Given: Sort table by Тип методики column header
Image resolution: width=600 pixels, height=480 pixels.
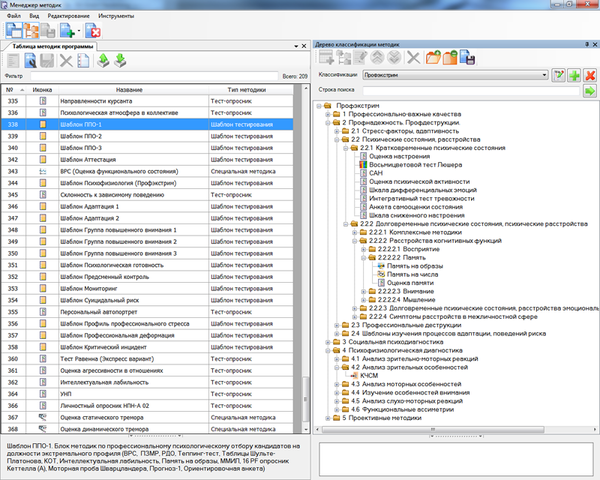Looking at the screenshot, I should click(x=247, y=90).
